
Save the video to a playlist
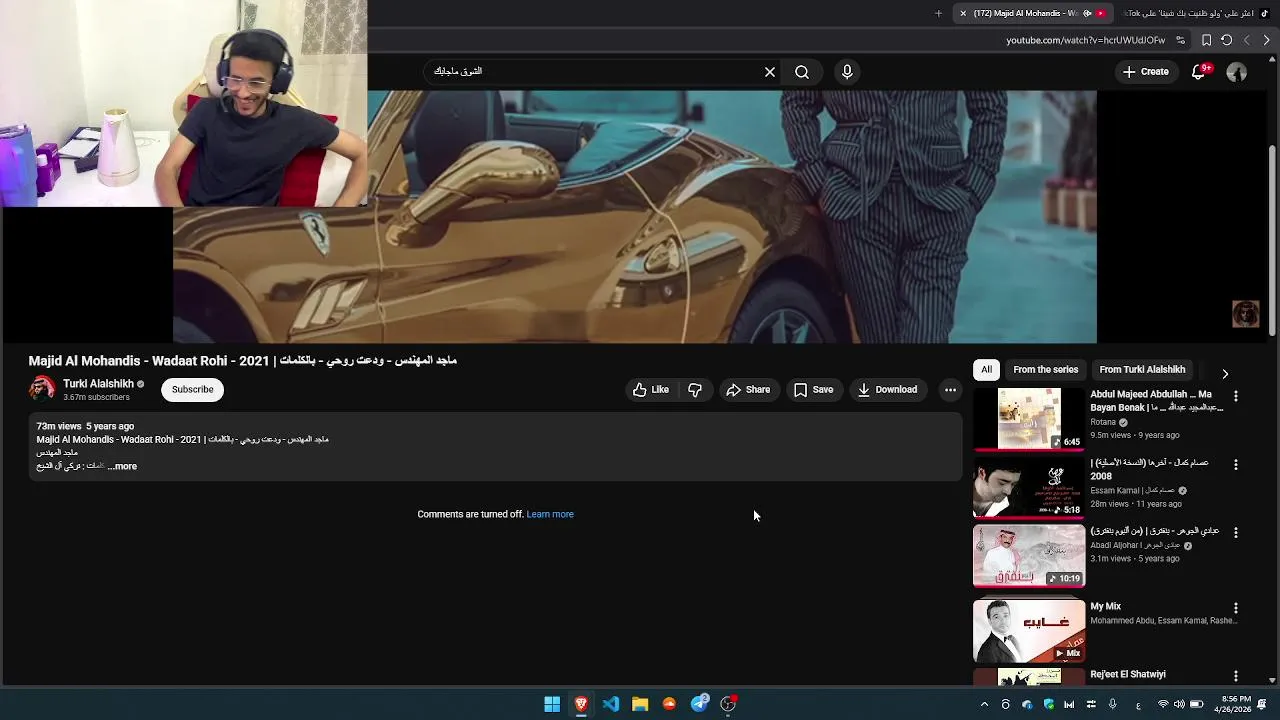pos(813,390)
